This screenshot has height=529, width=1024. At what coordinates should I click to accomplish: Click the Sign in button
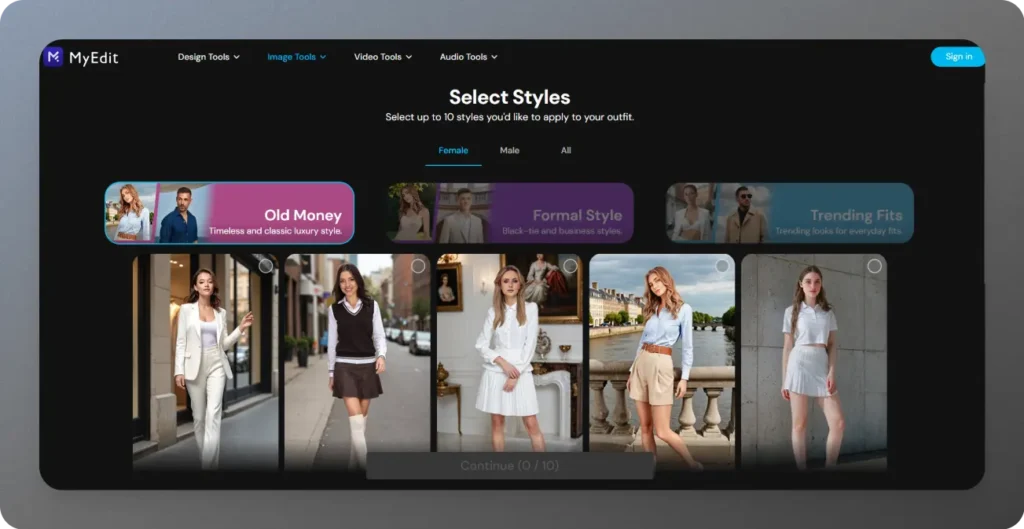[958, 57]
